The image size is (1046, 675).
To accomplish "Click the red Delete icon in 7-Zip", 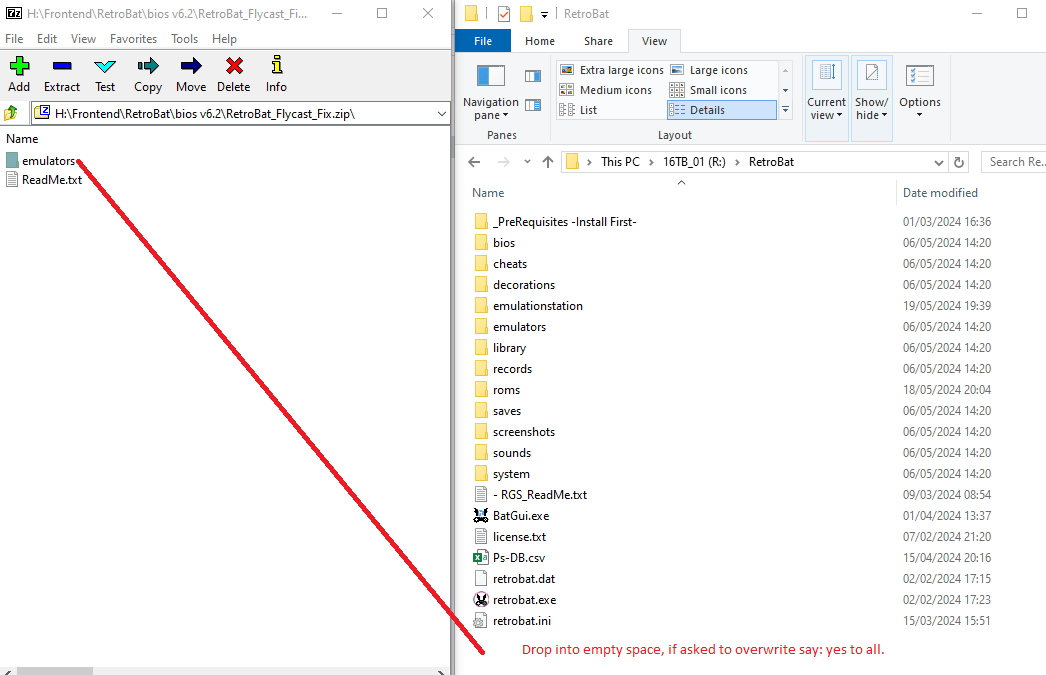I will (233, 74).
